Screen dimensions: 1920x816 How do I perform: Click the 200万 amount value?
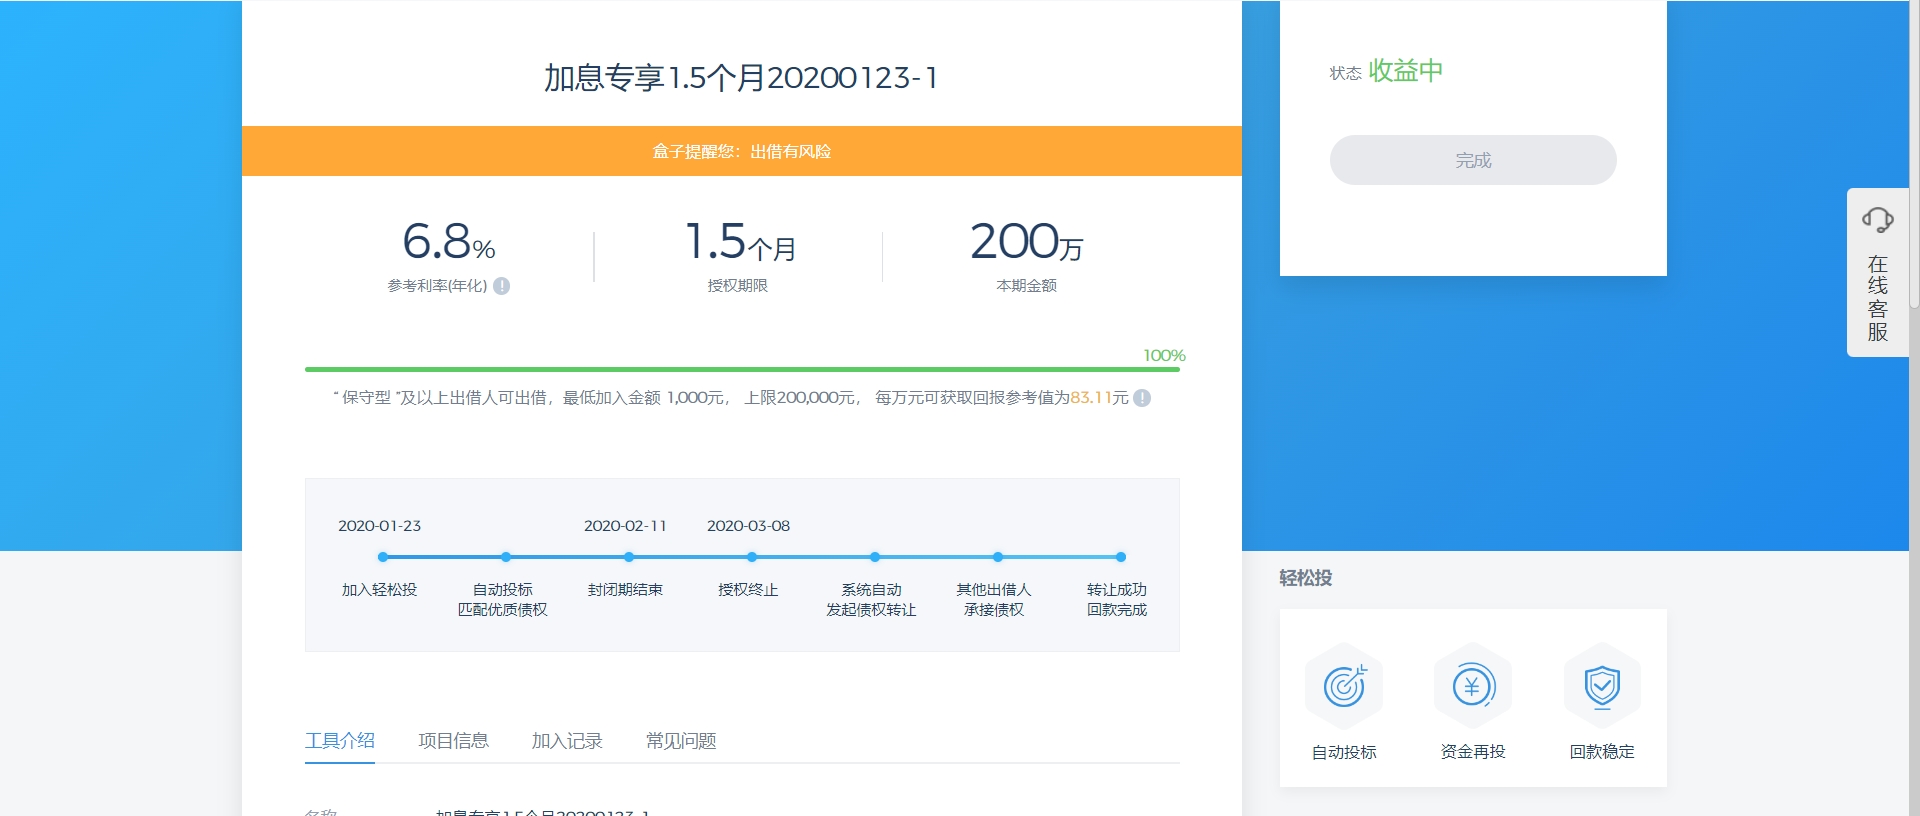(1027, 242)
